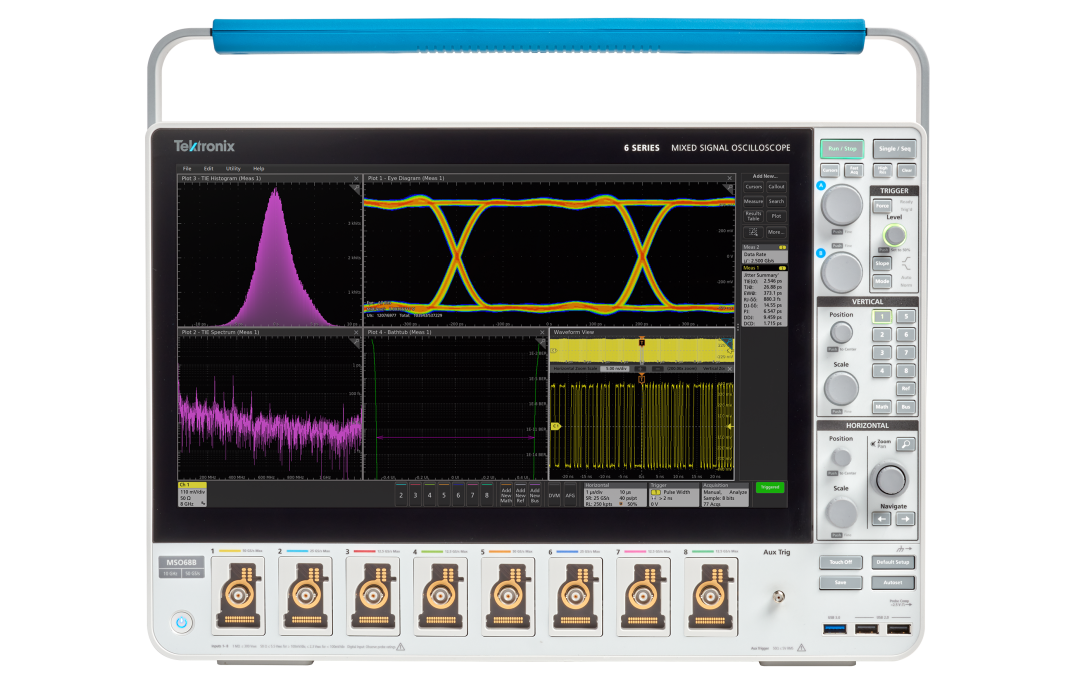Tap Add New Ref on the settings bar

[521, 495]
